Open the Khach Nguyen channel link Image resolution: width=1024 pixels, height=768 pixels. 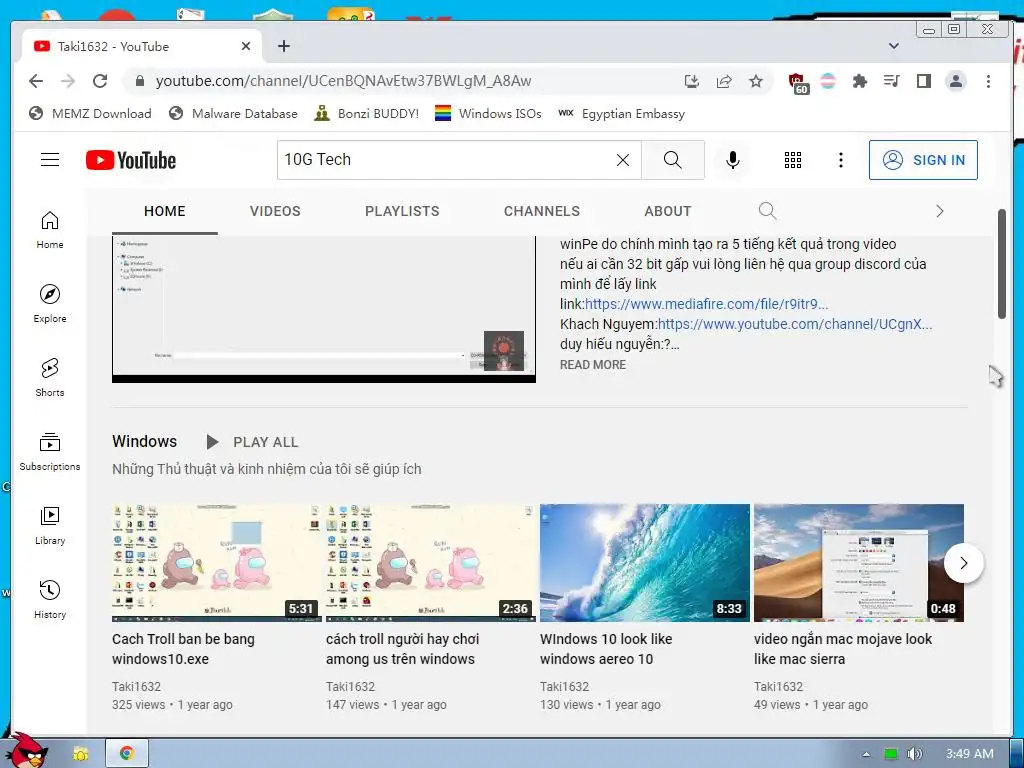[x=795, y=324]
